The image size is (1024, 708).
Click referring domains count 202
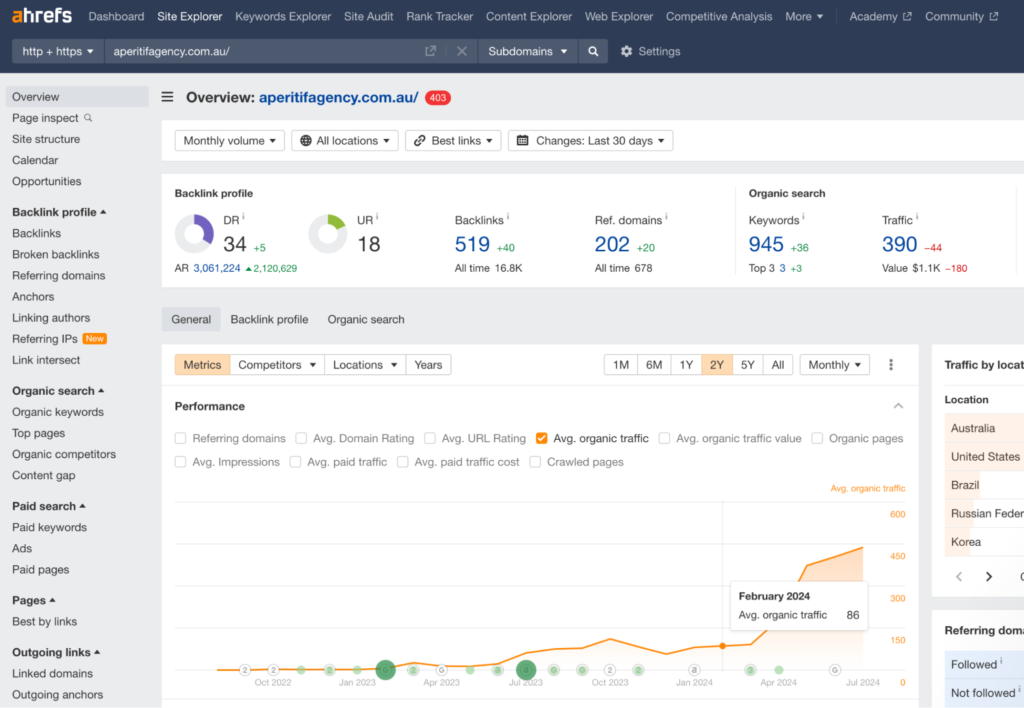612,244
